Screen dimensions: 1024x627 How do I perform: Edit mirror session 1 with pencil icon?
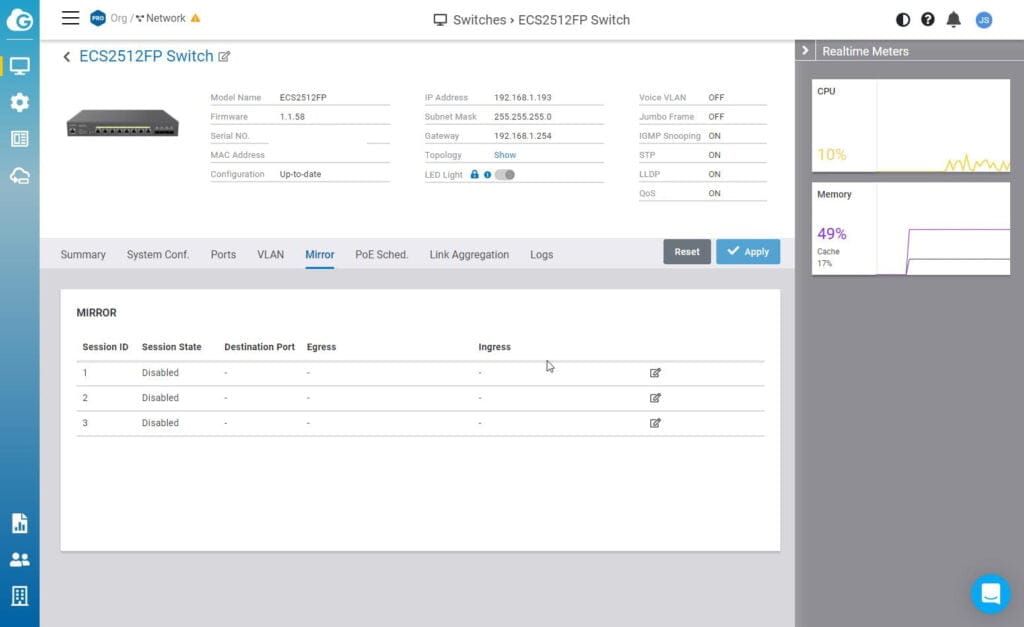click(655, 373)
